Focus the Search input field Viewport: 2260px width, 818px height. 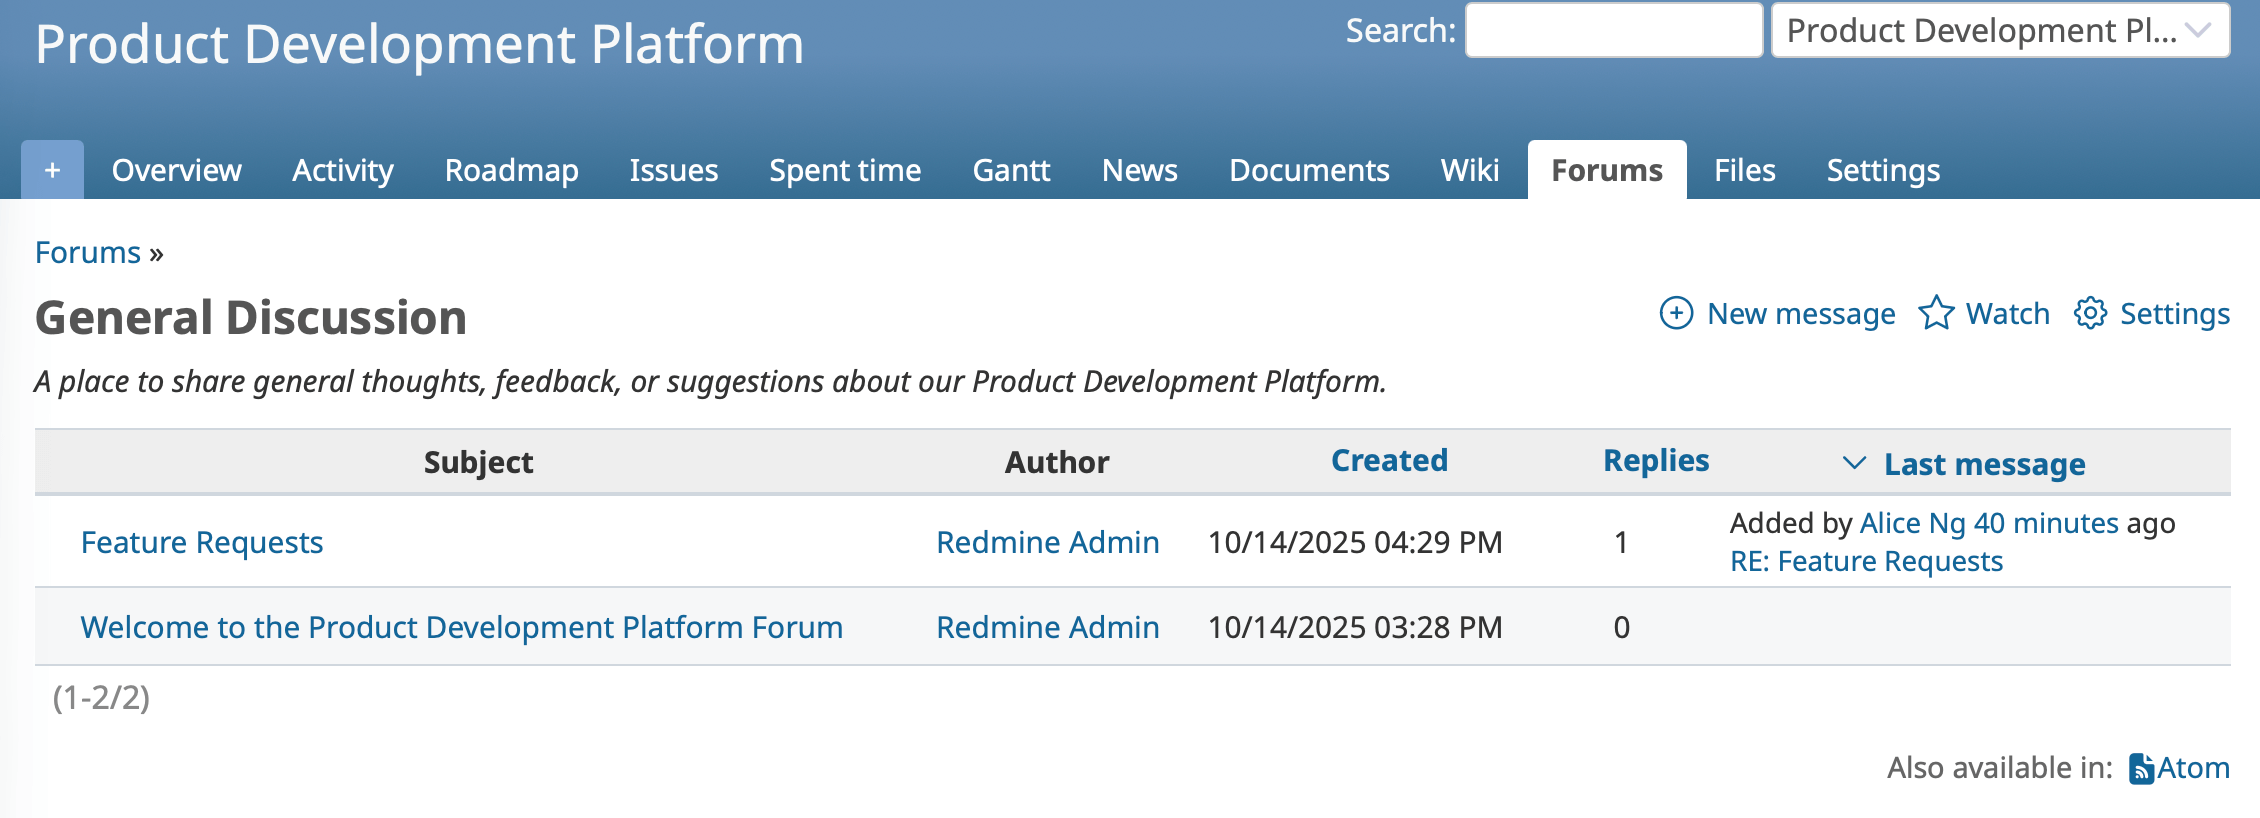1613,31
